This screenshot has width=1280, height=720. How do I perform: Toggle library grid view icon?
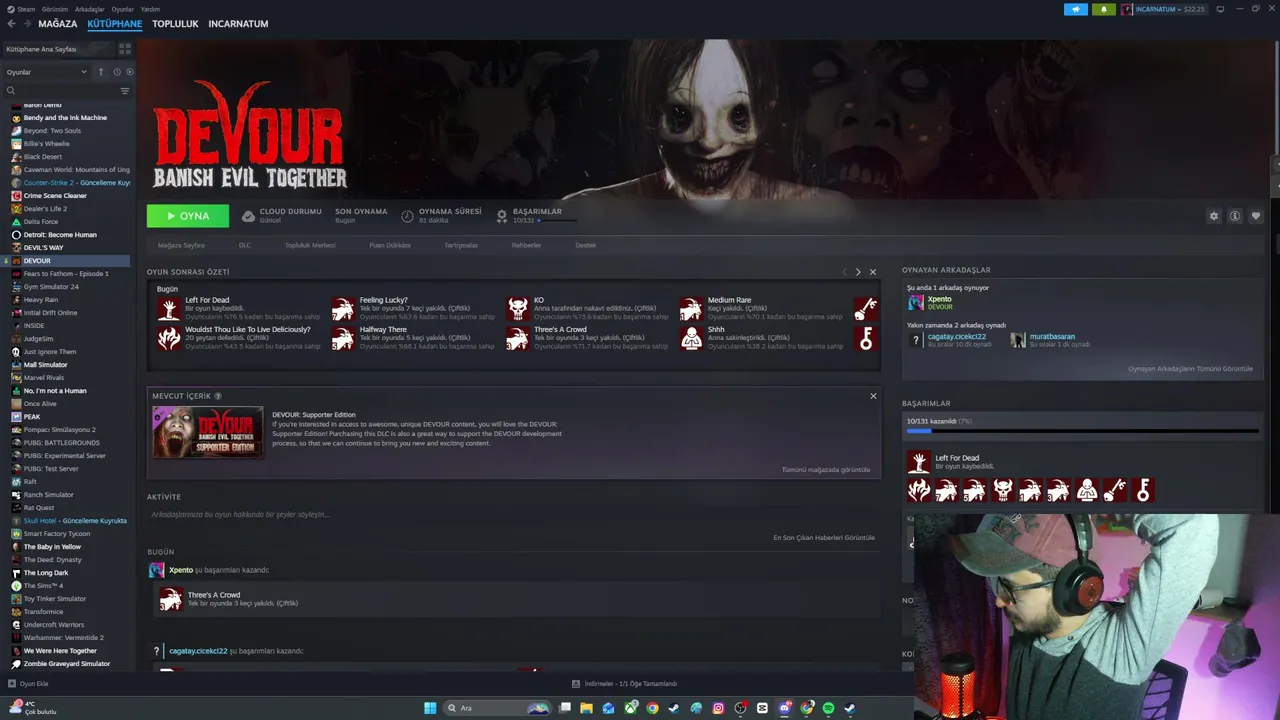coord(125,48)
